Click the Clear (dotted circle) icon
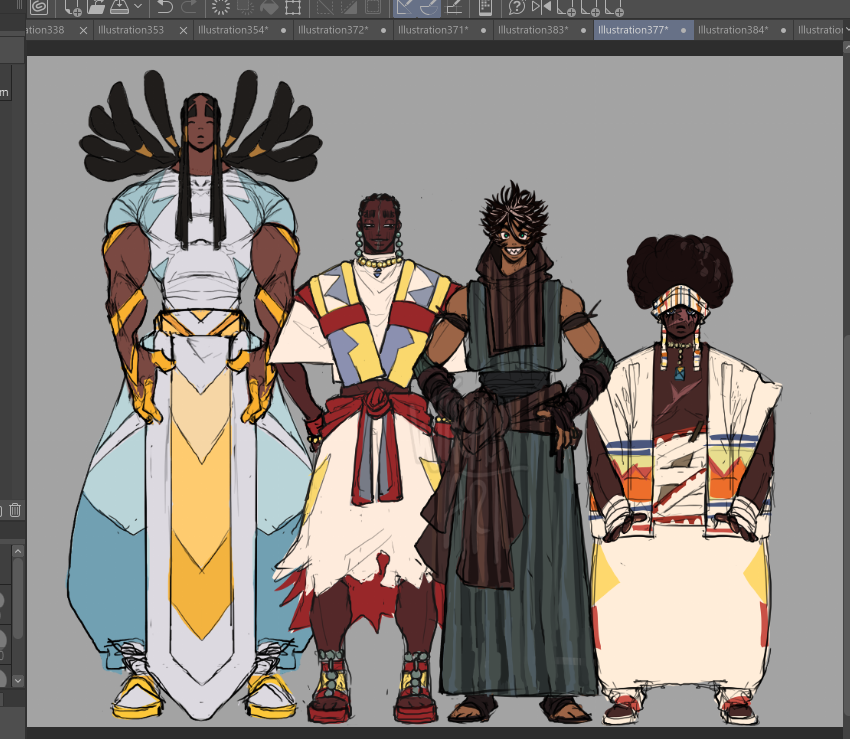The height and width of the screenshot is (739, 850). click(x=221, y=7)
